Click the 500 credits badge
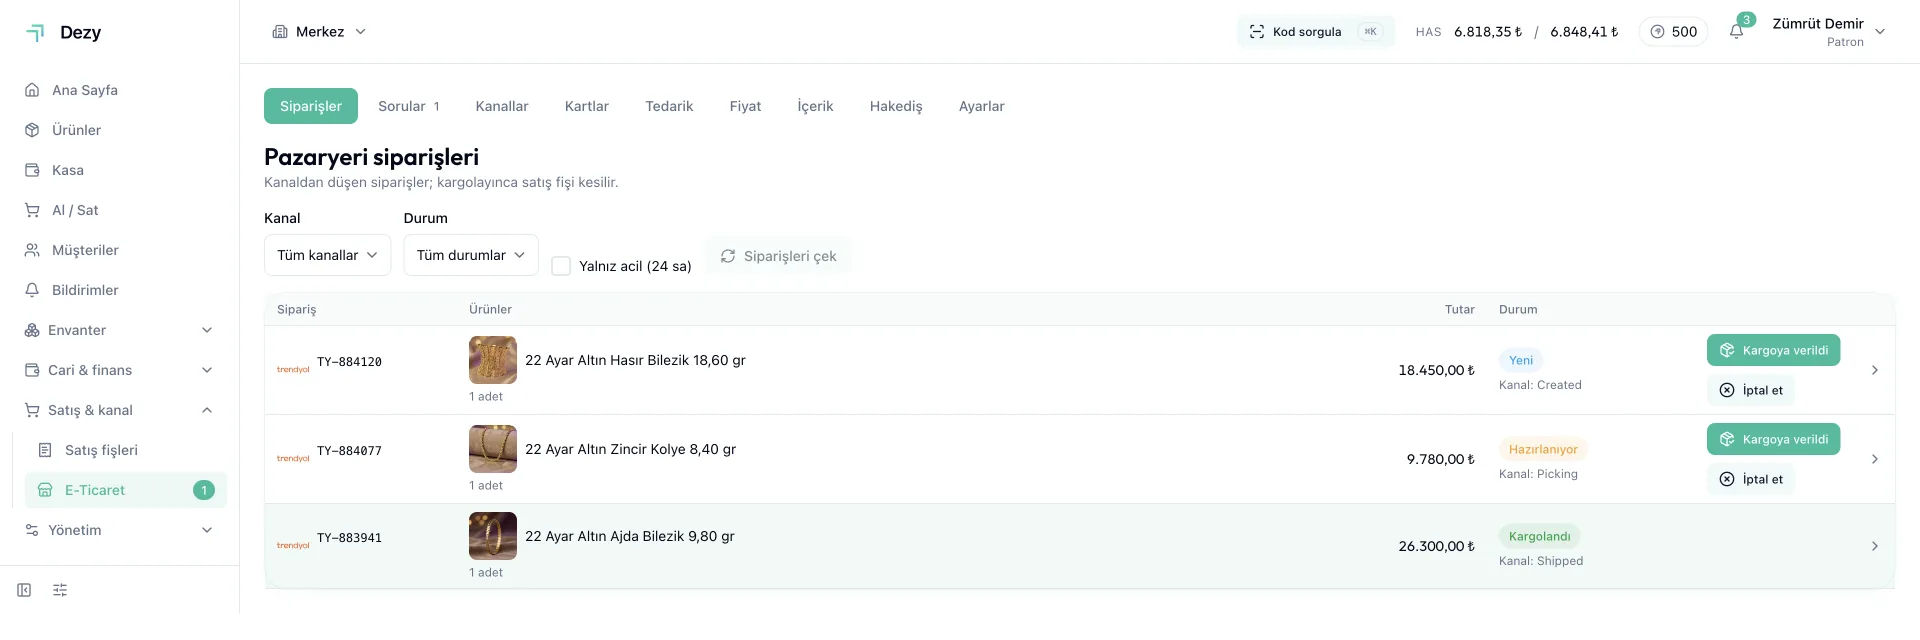 coord(1673,32)
